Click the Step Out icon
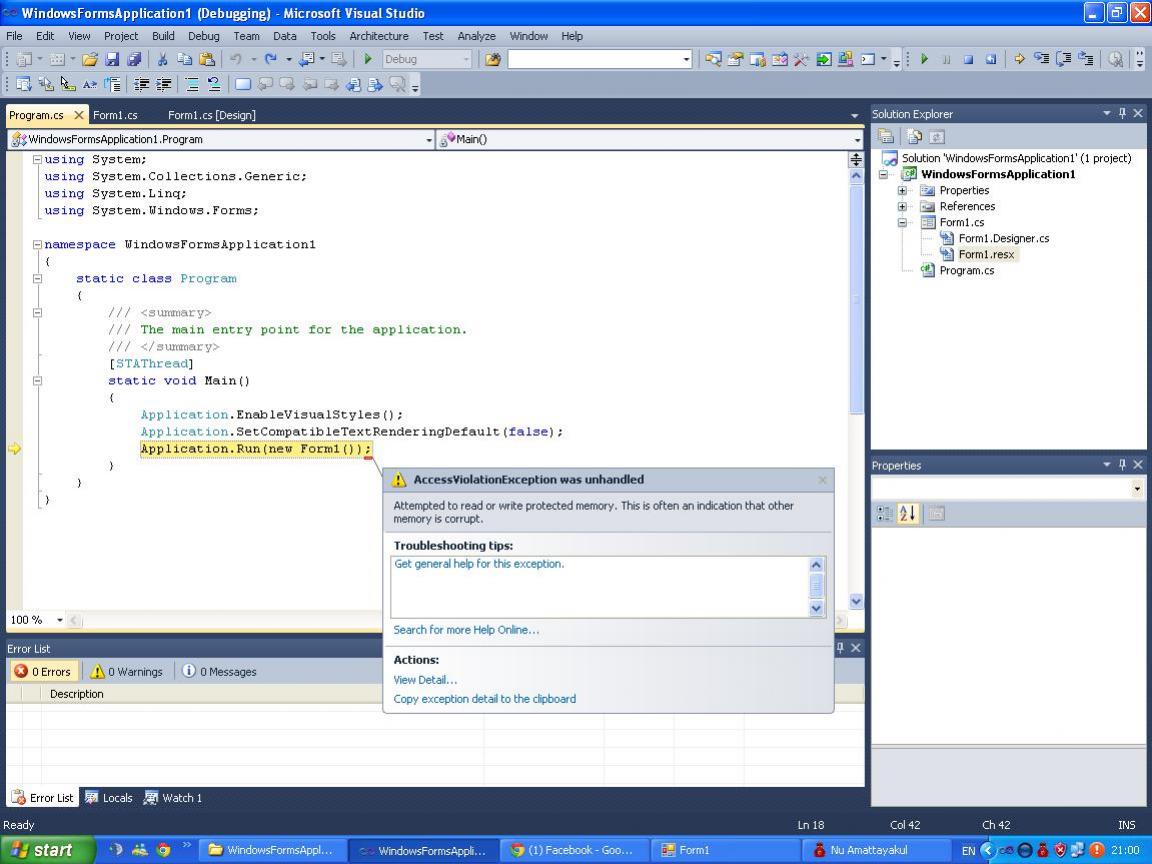 pos(1085,60)
